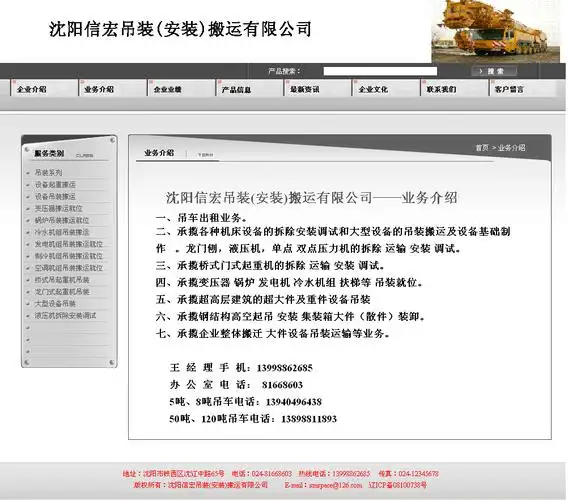This screenshot has height=500, width=568.
Task: Click the phone number 13998862685 in the content
Action: tap(285, 368)
